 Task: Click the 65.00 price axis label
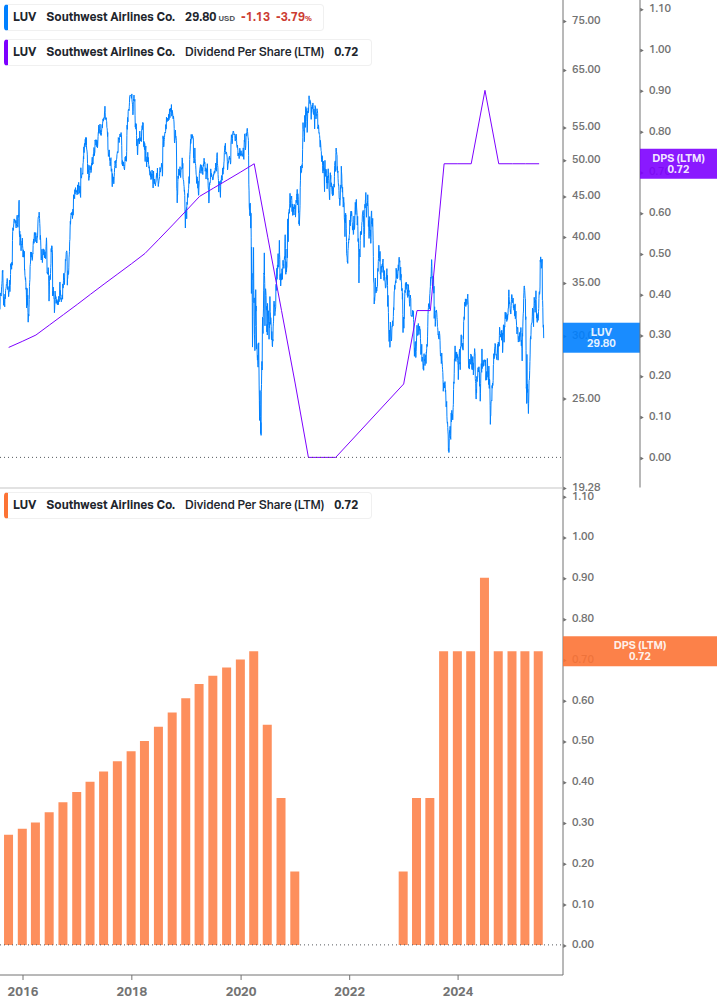pyautogui.click(x=586, y=69)
